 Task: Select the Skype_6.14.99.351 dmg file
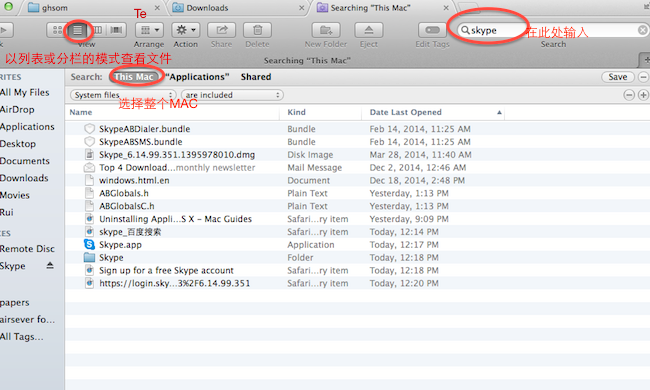pos(177,155)
